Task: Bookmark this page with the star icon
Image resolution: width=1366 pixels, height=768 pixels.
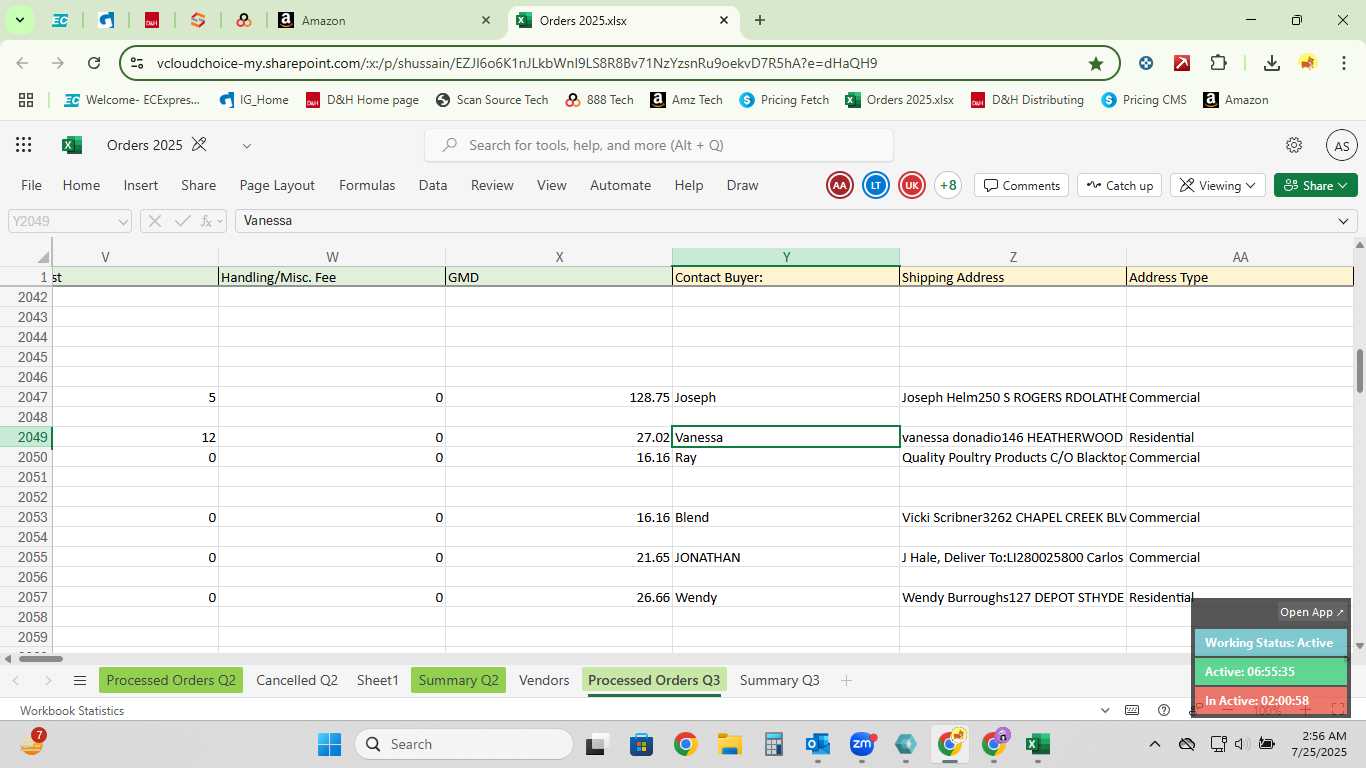Action: 1096,63
